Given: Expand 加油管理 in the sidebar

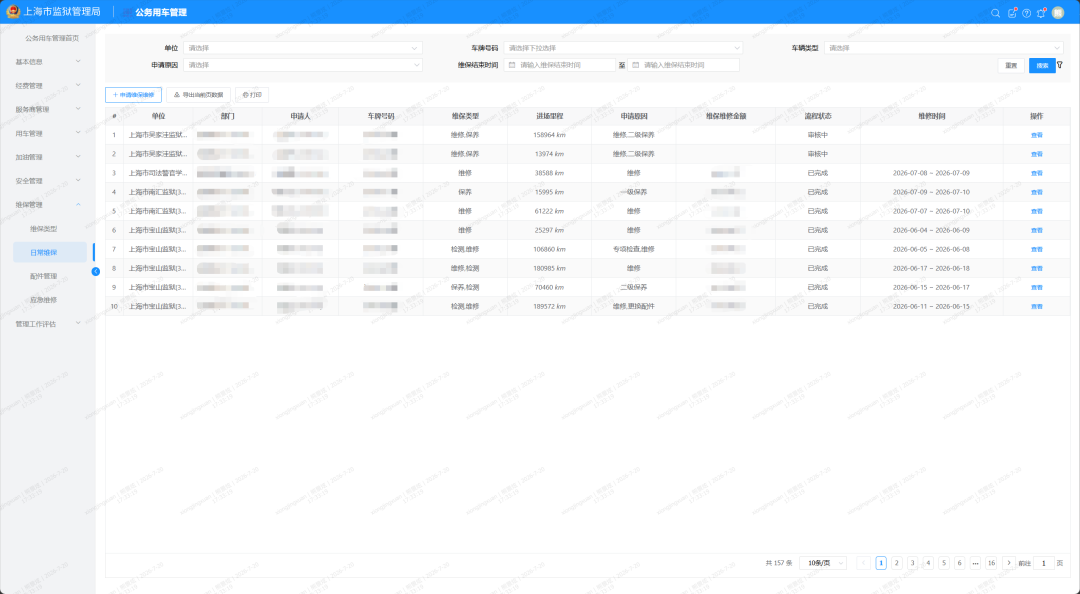Looking at the screenshot, I should coord(48,157).
